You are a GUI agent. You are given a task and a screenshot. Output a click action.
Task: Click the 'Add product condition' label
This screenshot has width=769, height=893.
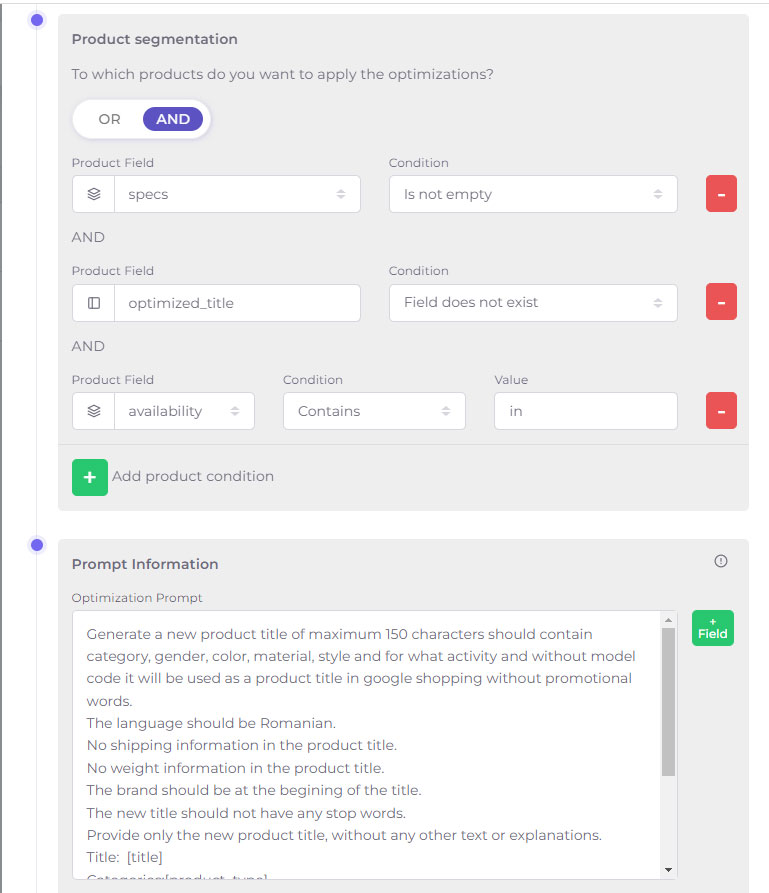point(193,476)
